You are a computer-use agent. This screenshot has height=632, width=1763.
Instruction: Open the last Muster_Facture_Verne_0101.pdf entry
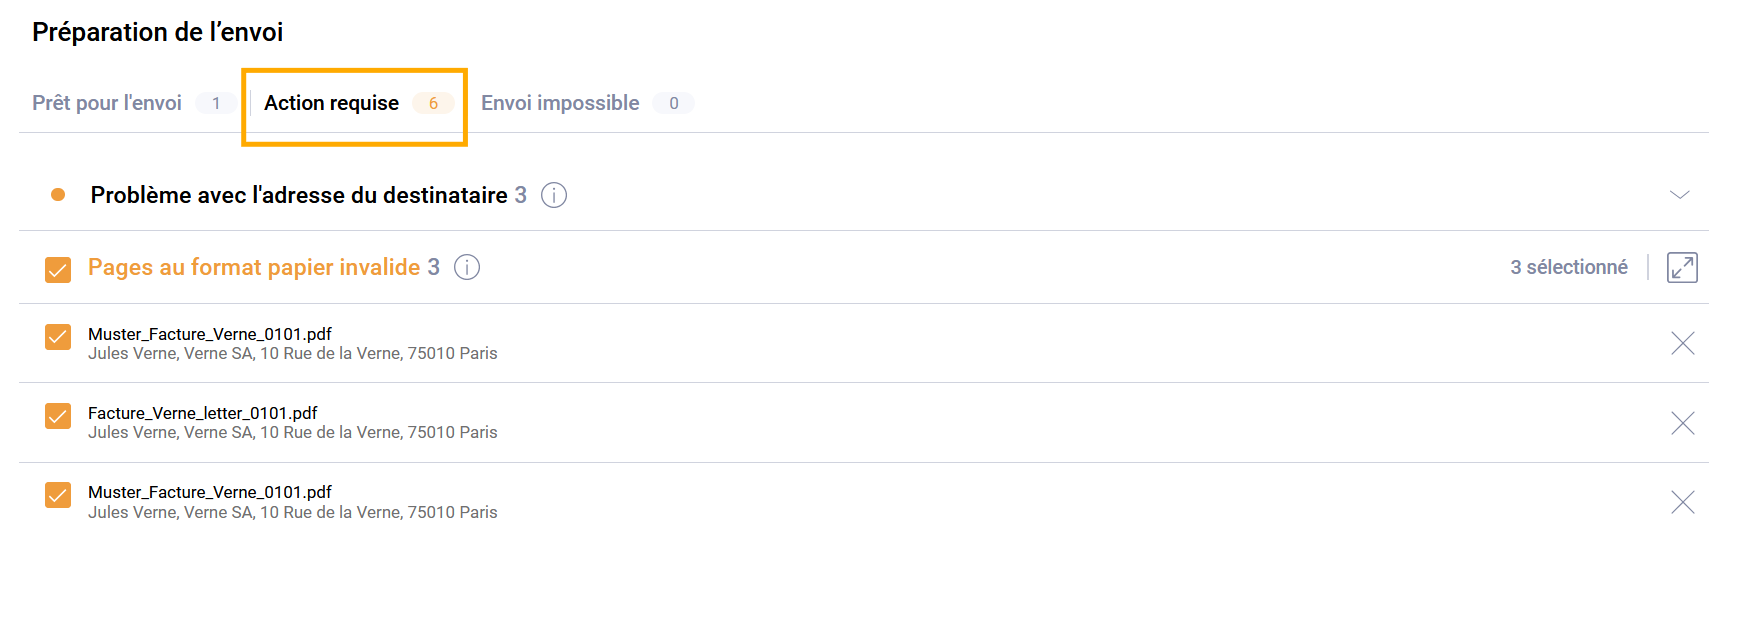[x=210, y=492]
